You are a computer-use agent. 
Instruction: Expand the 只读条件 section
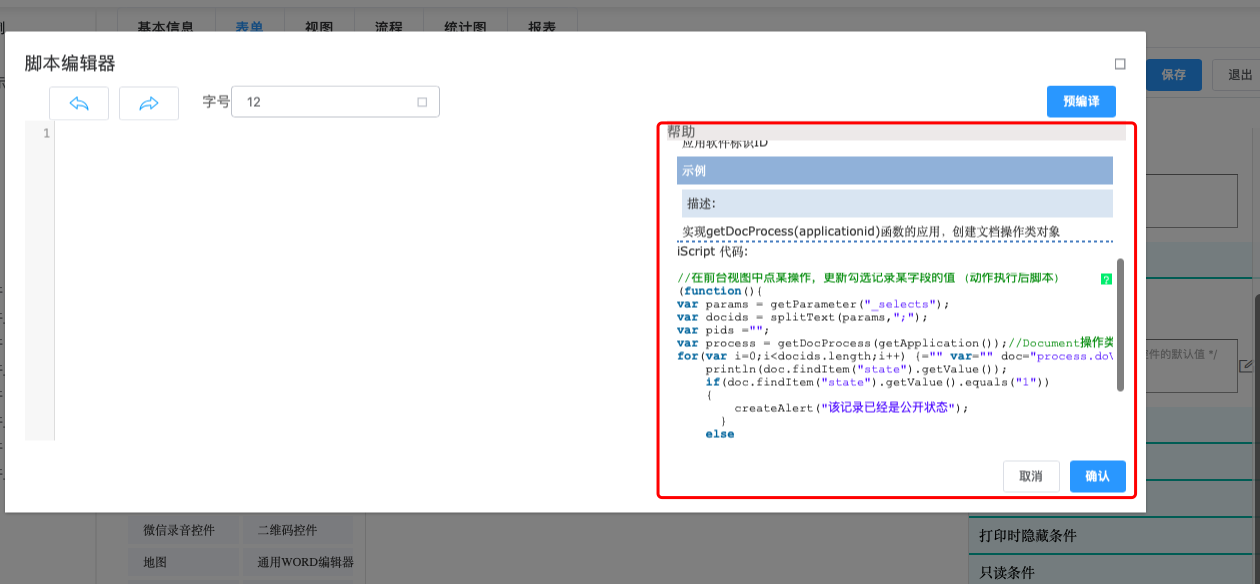tap(1006, 572)
